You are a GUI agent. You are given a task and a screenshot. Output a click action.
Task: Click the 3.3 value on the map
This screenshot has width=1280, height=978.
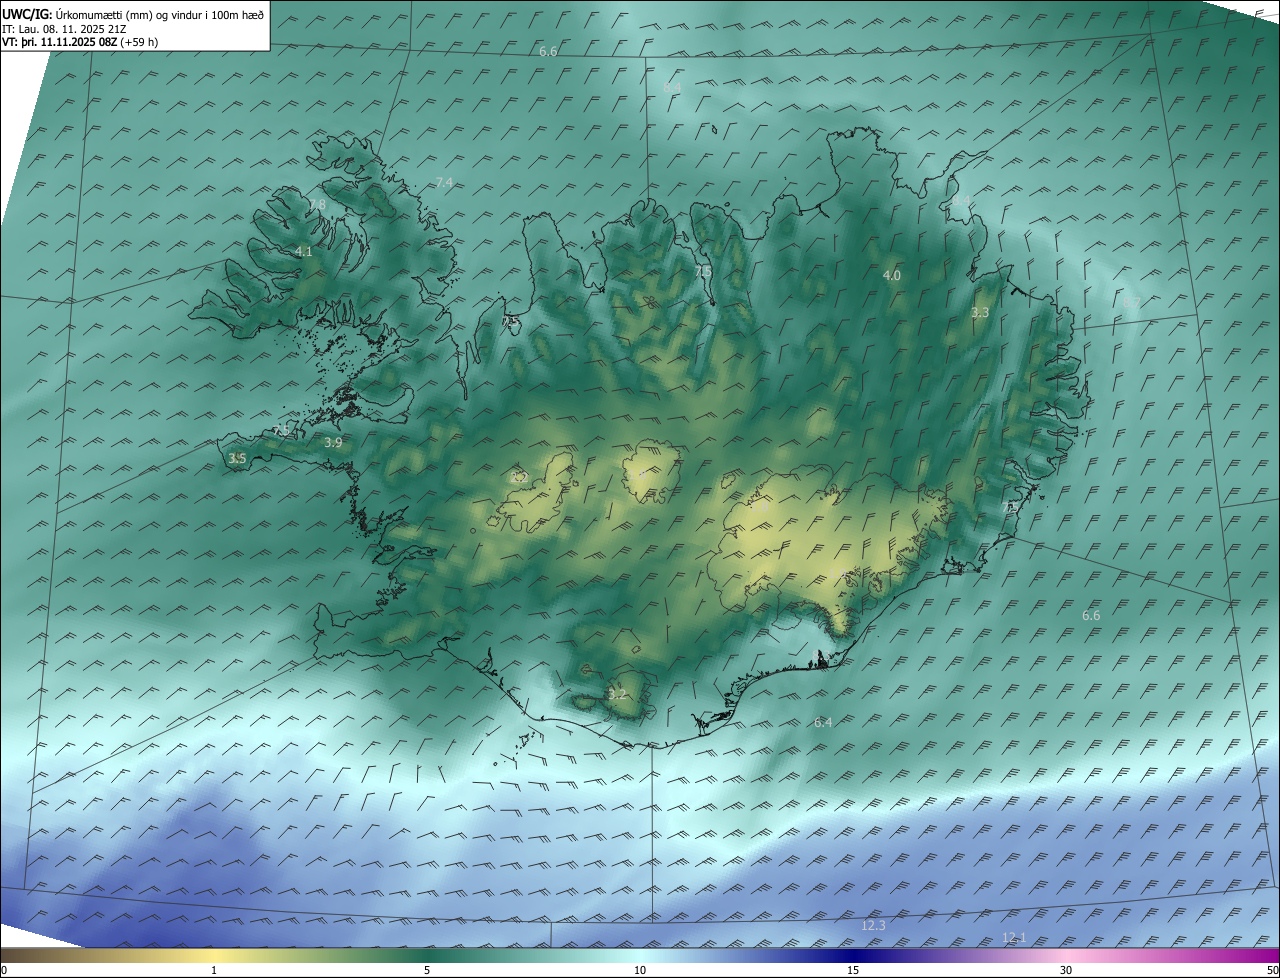click(x=980, y=312)
